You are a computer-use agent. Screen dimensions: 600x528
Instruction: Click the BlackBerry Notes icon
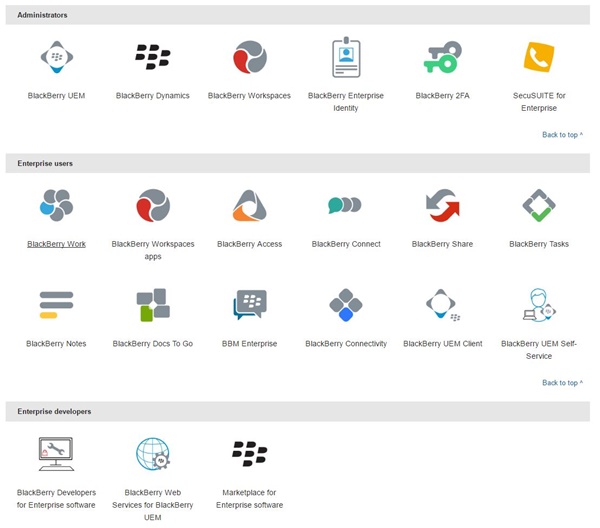56,304
